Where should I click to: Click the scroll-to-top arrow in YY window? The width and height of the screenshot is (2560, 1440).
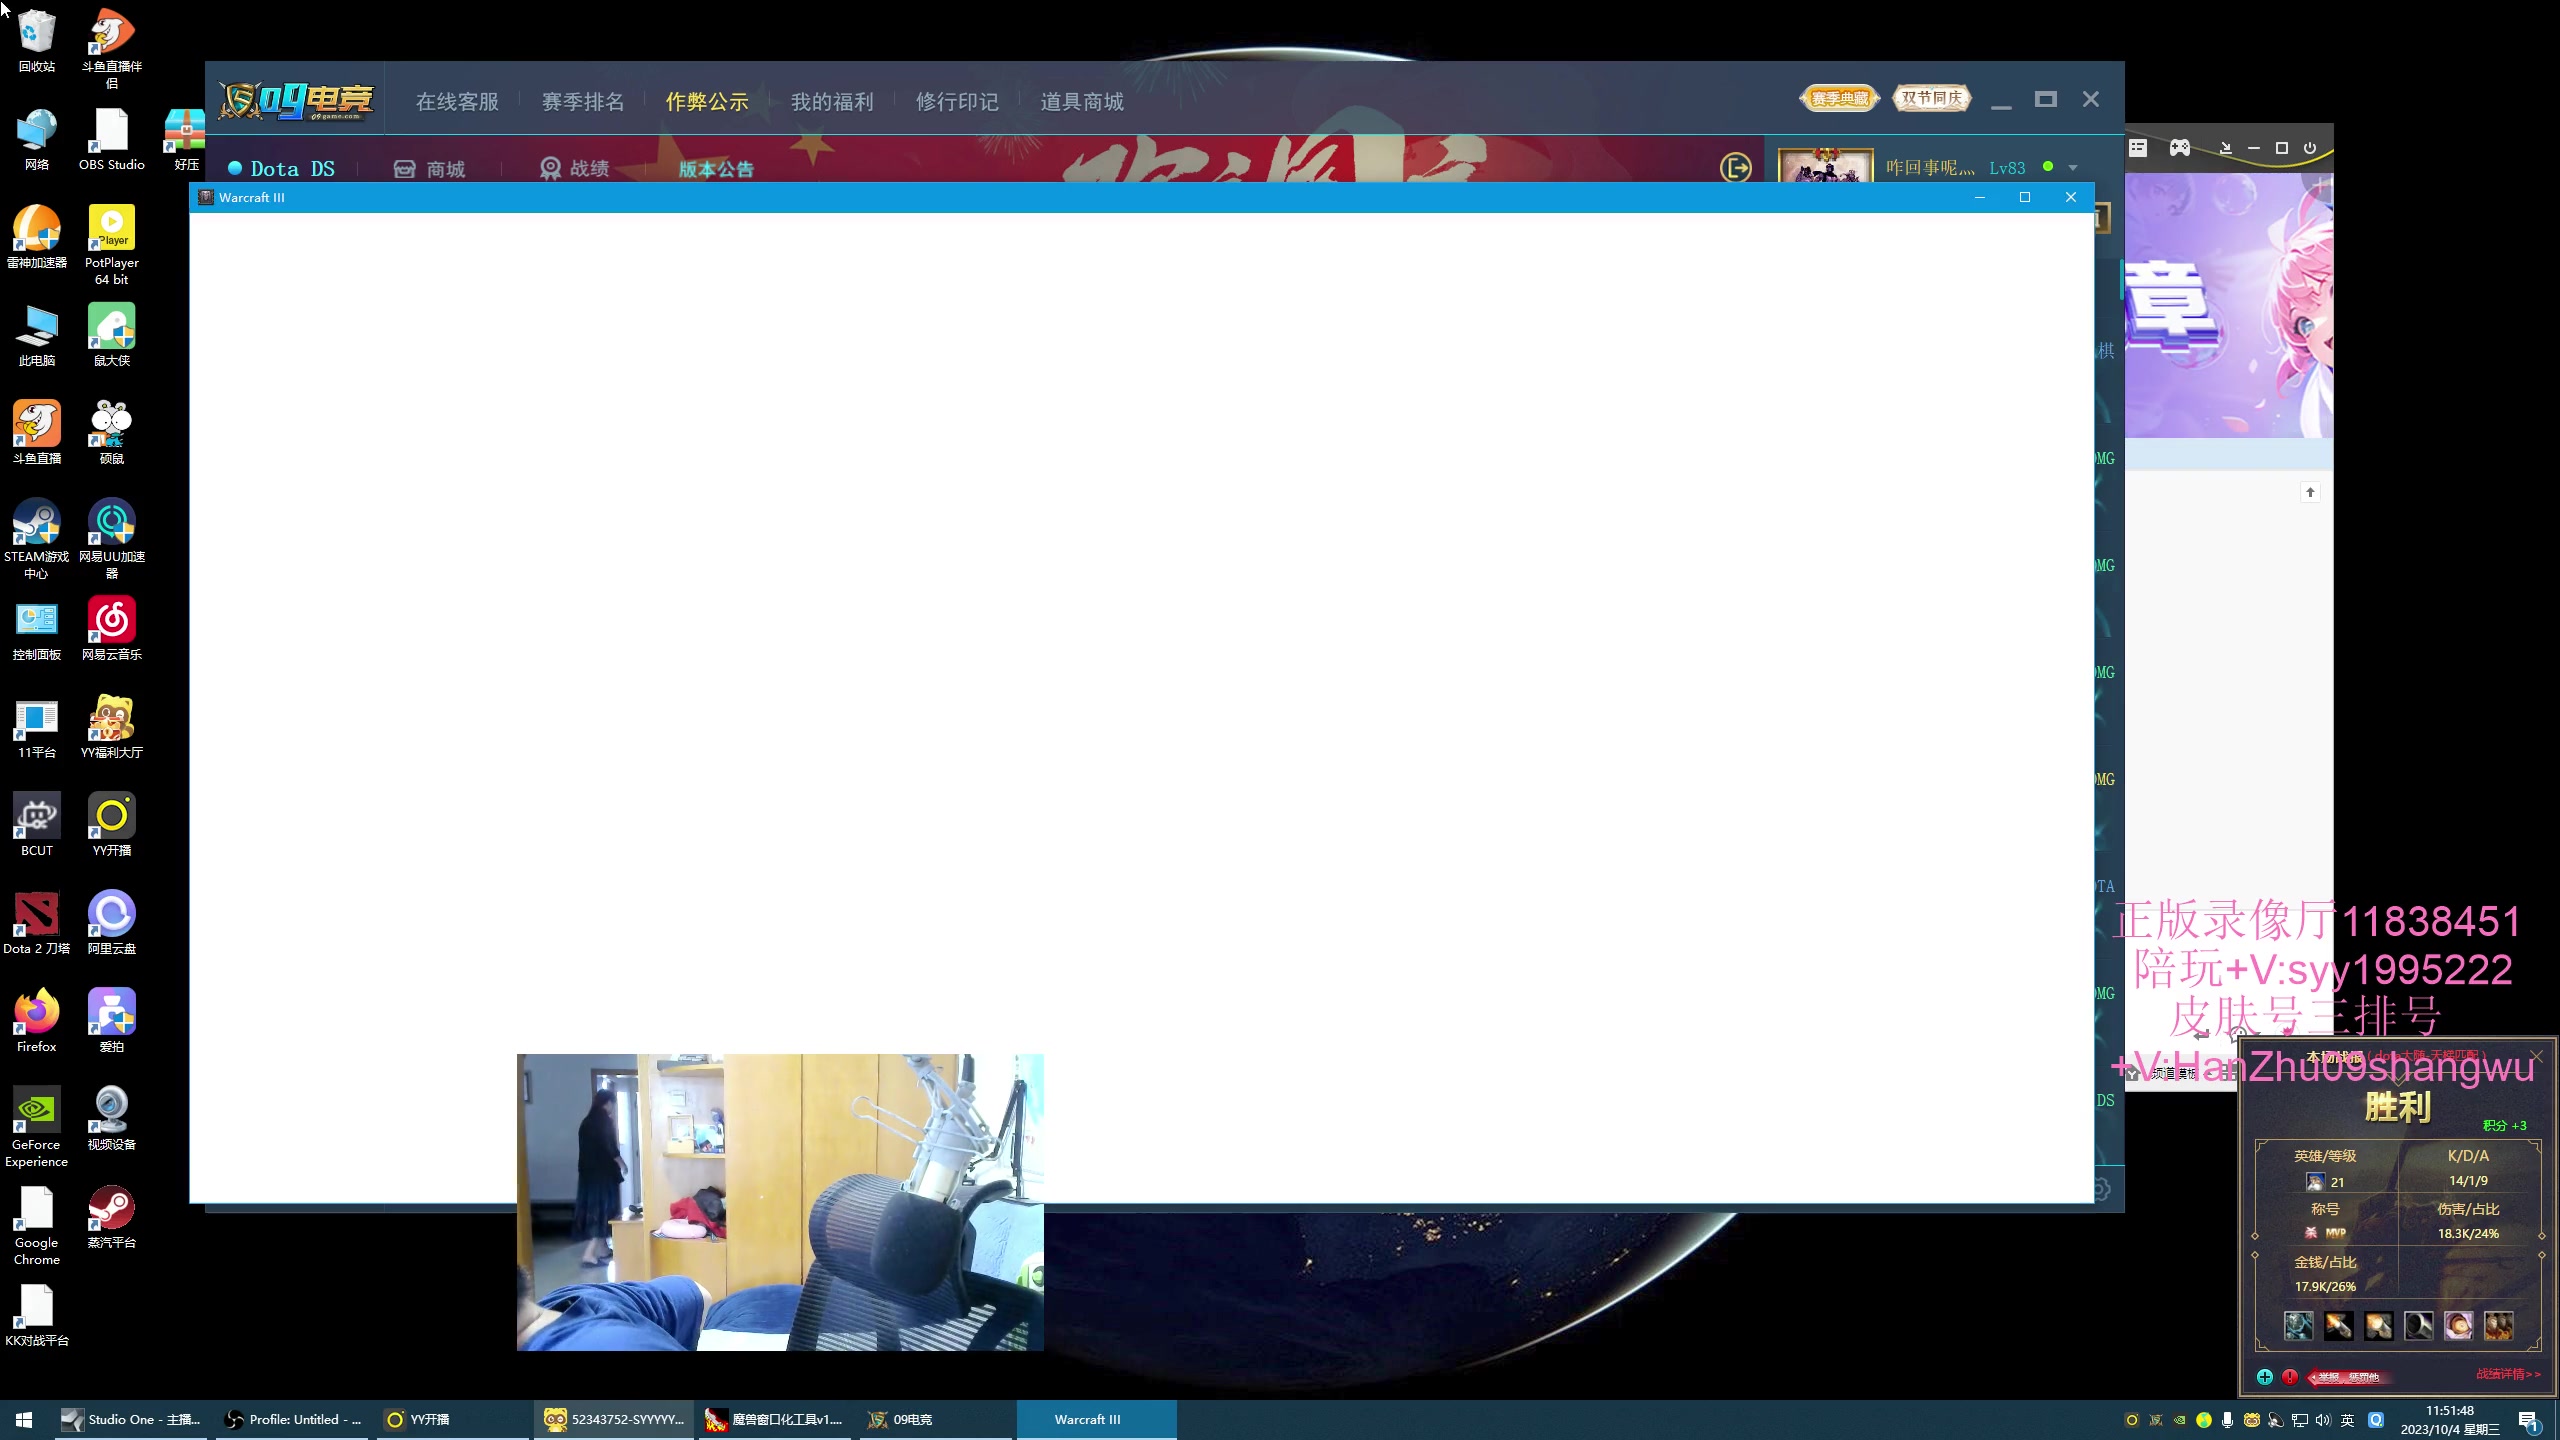click(2310, 492)
